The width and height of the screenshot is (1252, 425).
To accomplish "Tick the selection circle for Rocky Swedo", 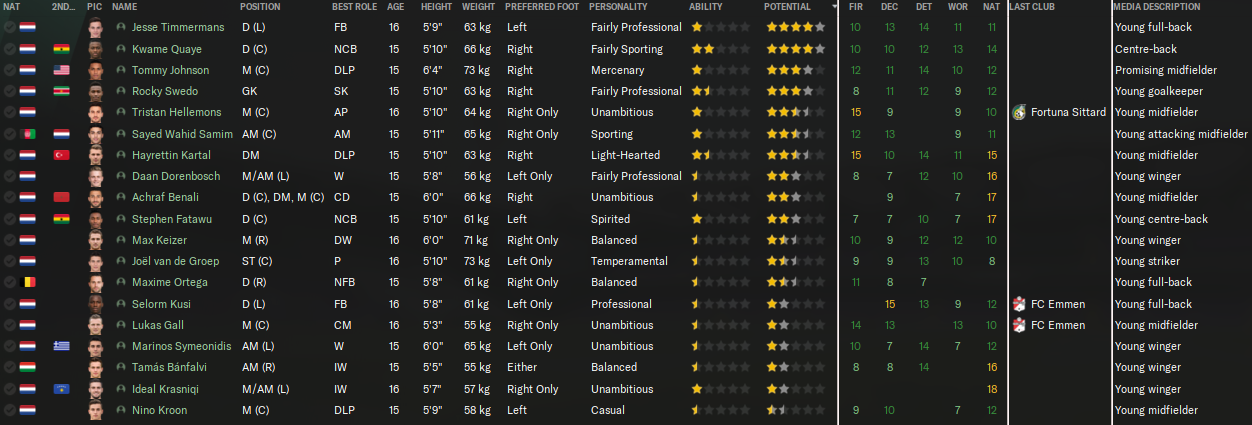I will 9,91.
